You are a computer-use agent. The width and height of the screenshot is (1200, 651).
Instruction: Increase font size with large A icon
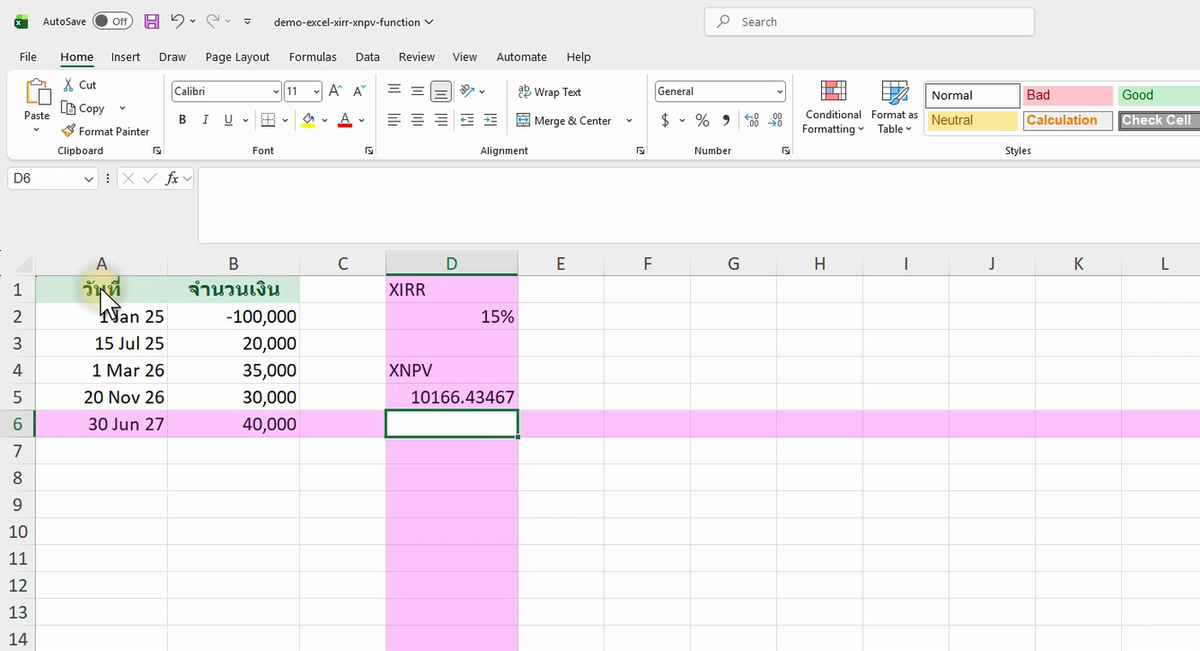(336, 91)
